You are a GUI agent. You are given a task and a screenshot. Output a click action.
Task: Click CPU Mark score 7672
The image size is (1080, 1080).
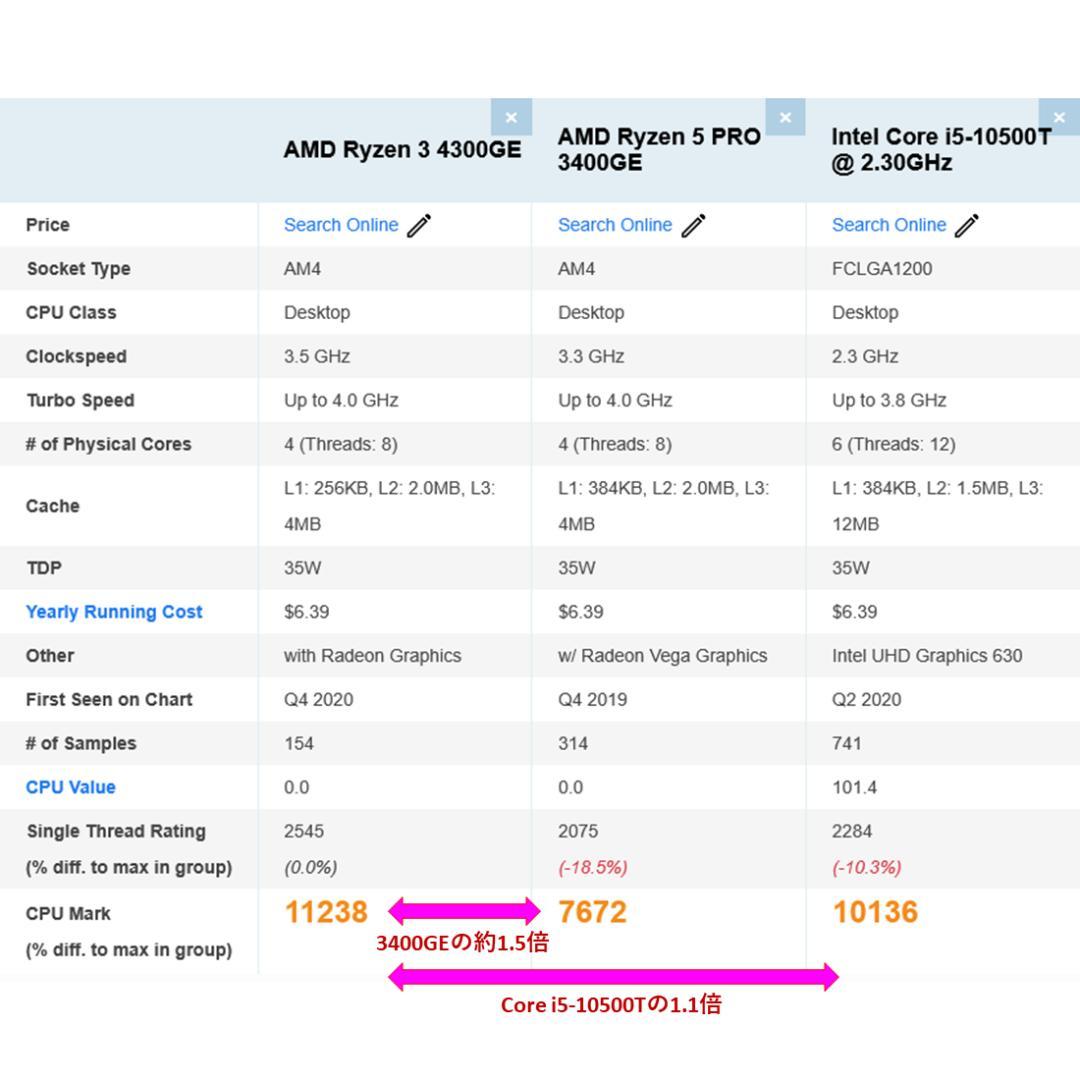(x=593, y=912)
